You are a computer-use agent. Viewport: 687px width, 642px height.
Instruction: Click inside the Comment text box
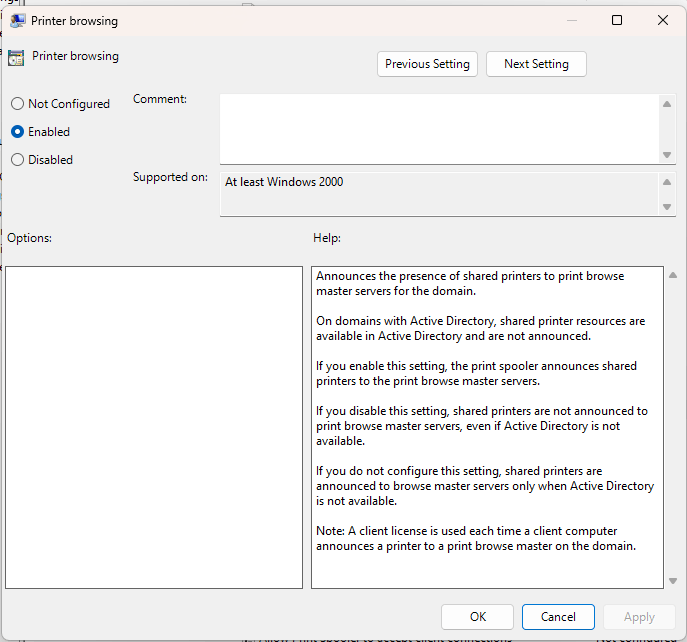click(x=439, y=129)
